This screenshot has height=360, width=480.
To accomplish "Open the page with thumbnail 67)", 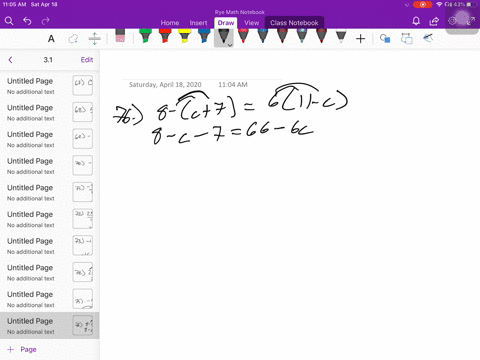I will coord(50,86).
